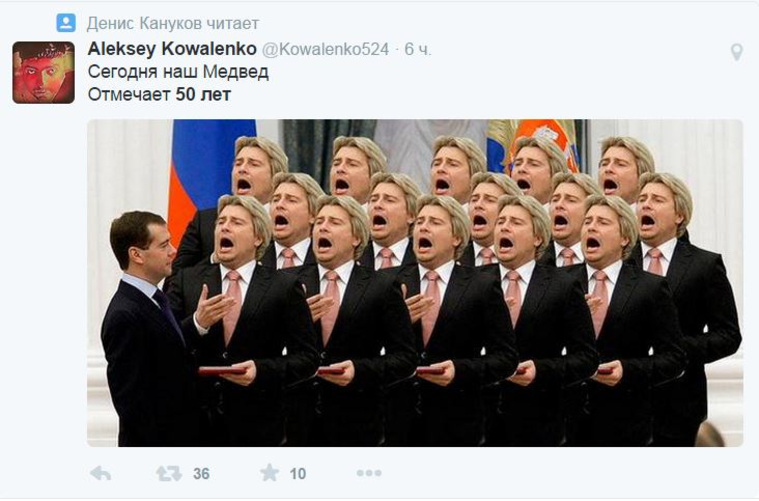759x501 pixels.
Task: Click the retweet count 36
Action: pos(201,473)
